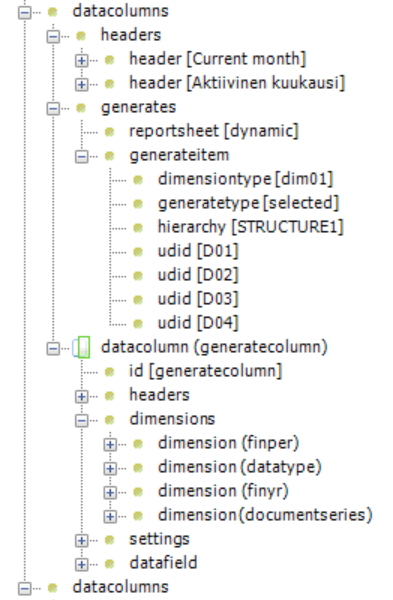Click the bullet icon beside dimension (finyr)
The image size is (393, 600).
(138, 492)
